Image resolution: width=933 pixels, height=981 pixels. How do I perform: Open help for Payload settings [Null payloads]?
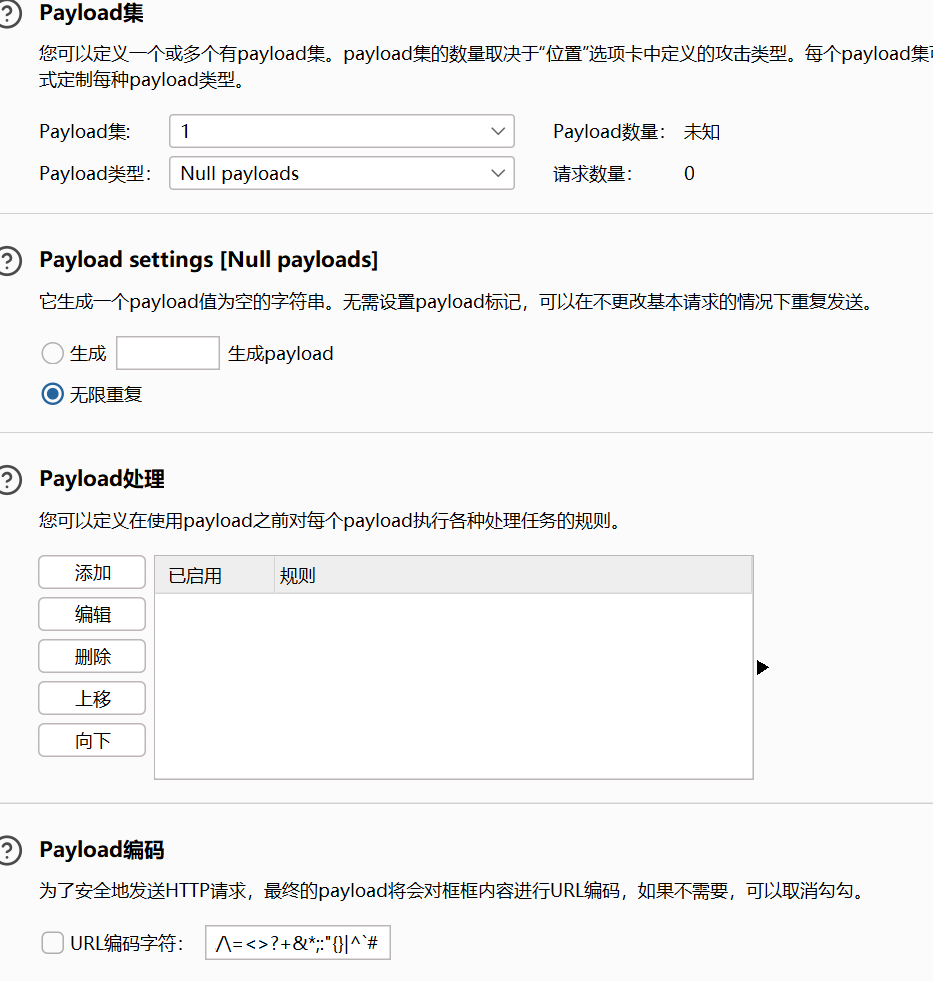(x=8, y=261)
